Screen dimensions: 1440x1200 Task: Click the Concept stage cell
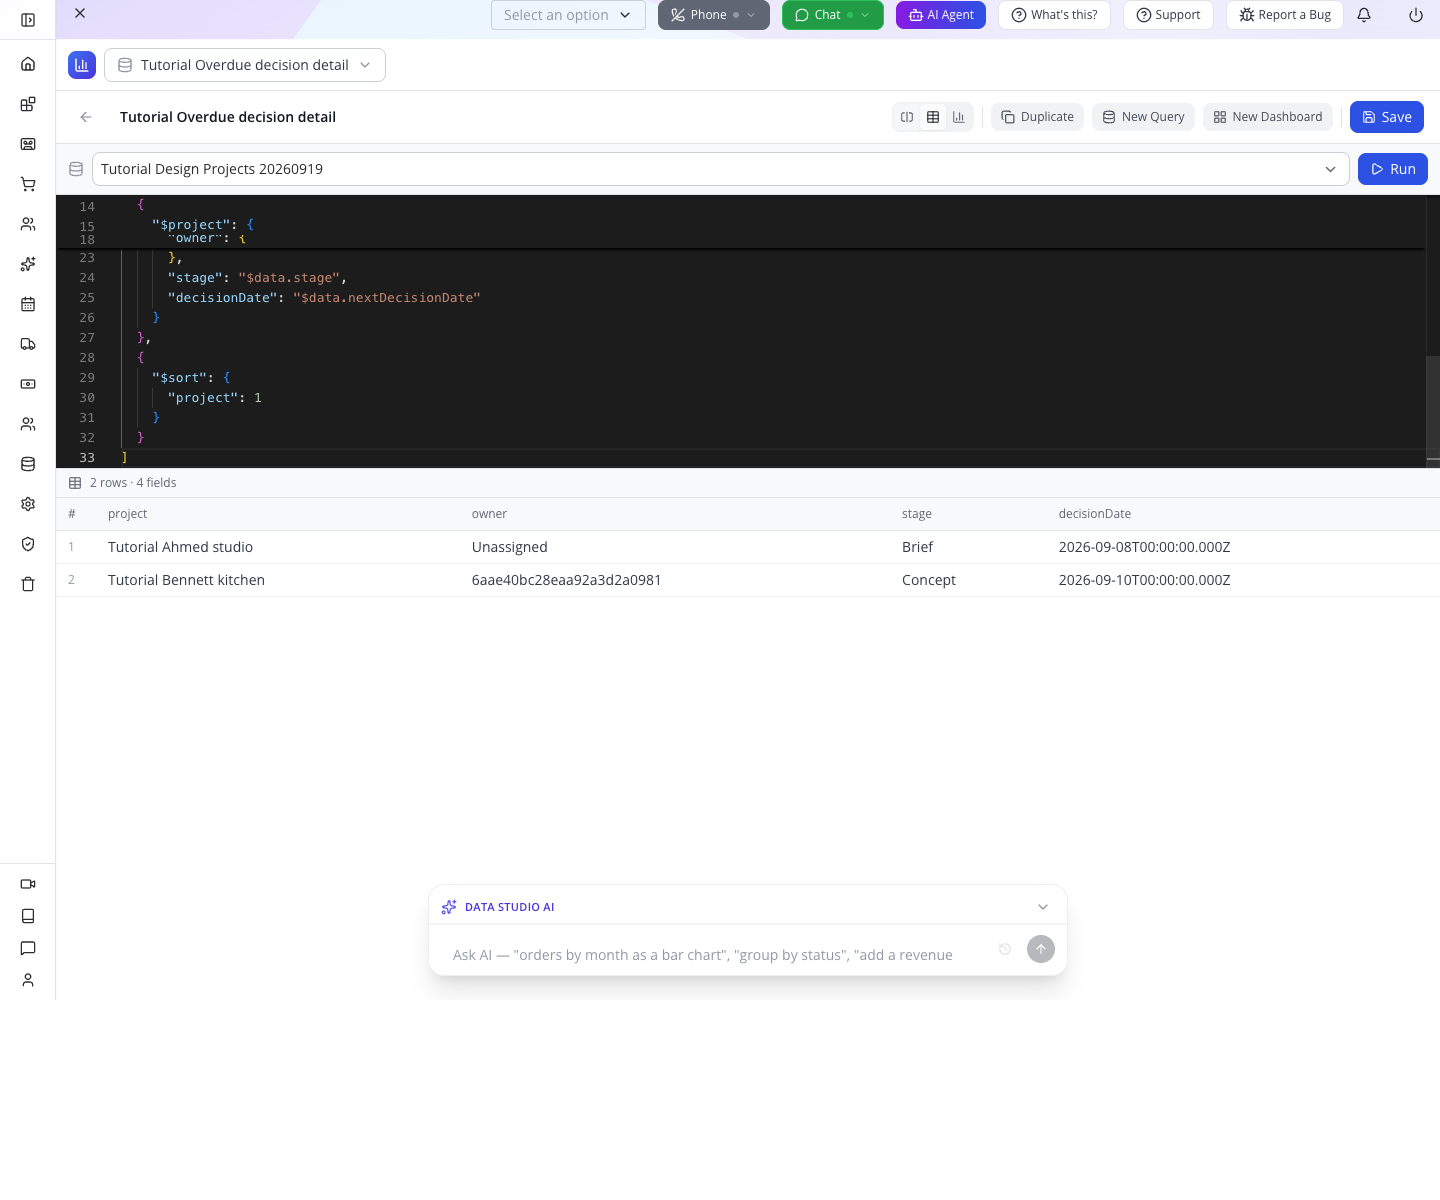(x=928, y=580)
